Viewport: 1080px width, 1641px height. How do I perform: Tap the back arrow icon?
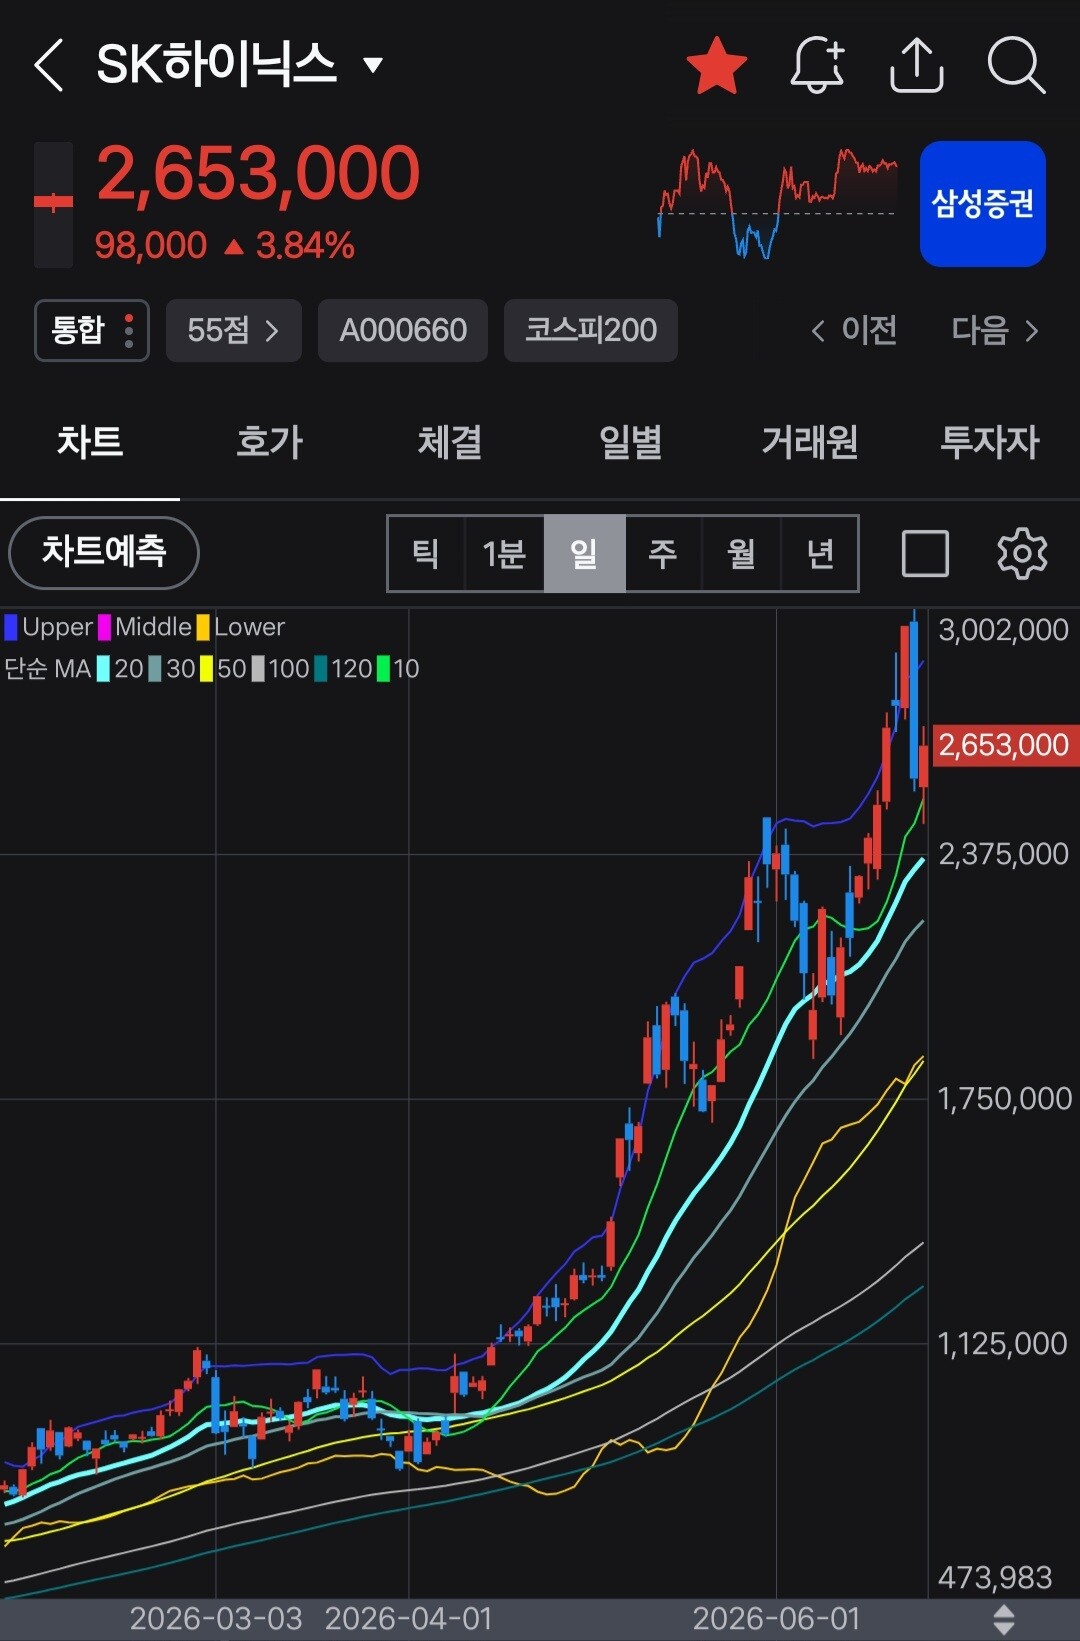click(48, 66)
